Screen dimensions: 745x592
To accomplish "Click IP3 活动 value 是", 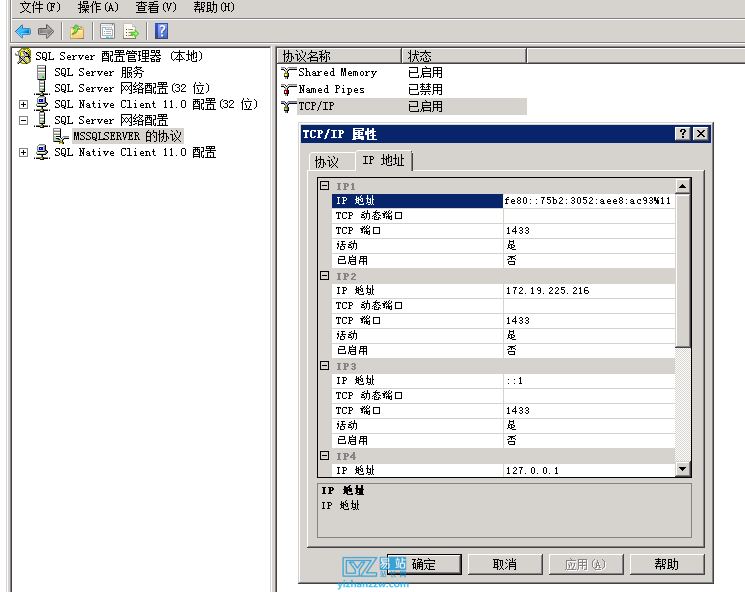I will point(589,425).
